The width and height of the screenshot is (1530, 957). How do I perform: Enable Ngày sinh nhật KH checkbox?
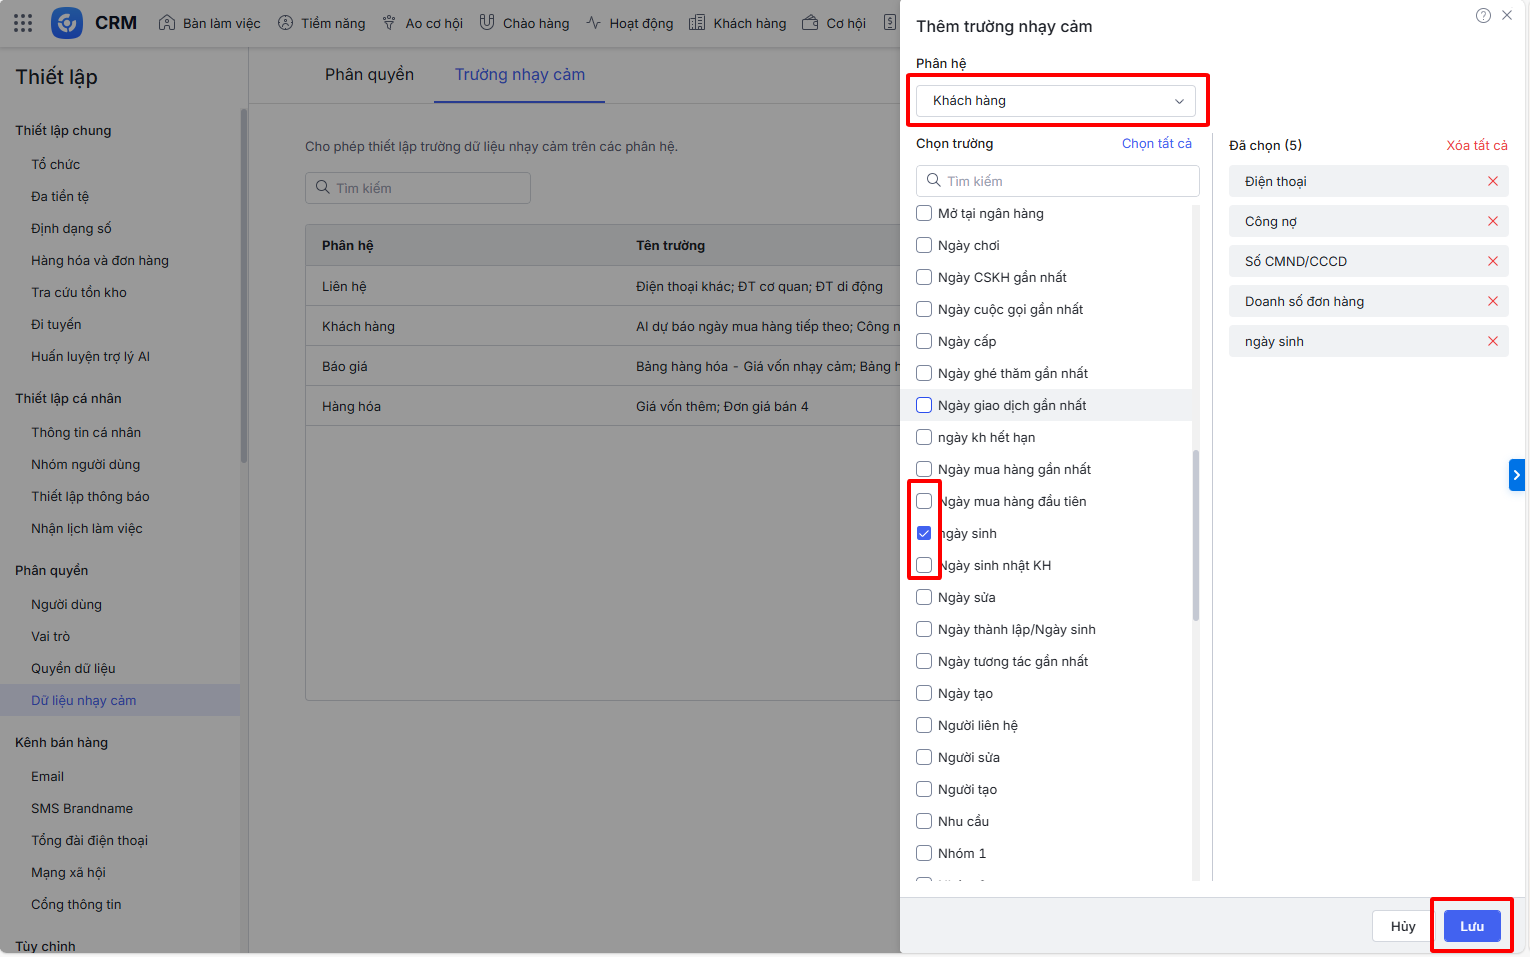click(x=924, y=565)
